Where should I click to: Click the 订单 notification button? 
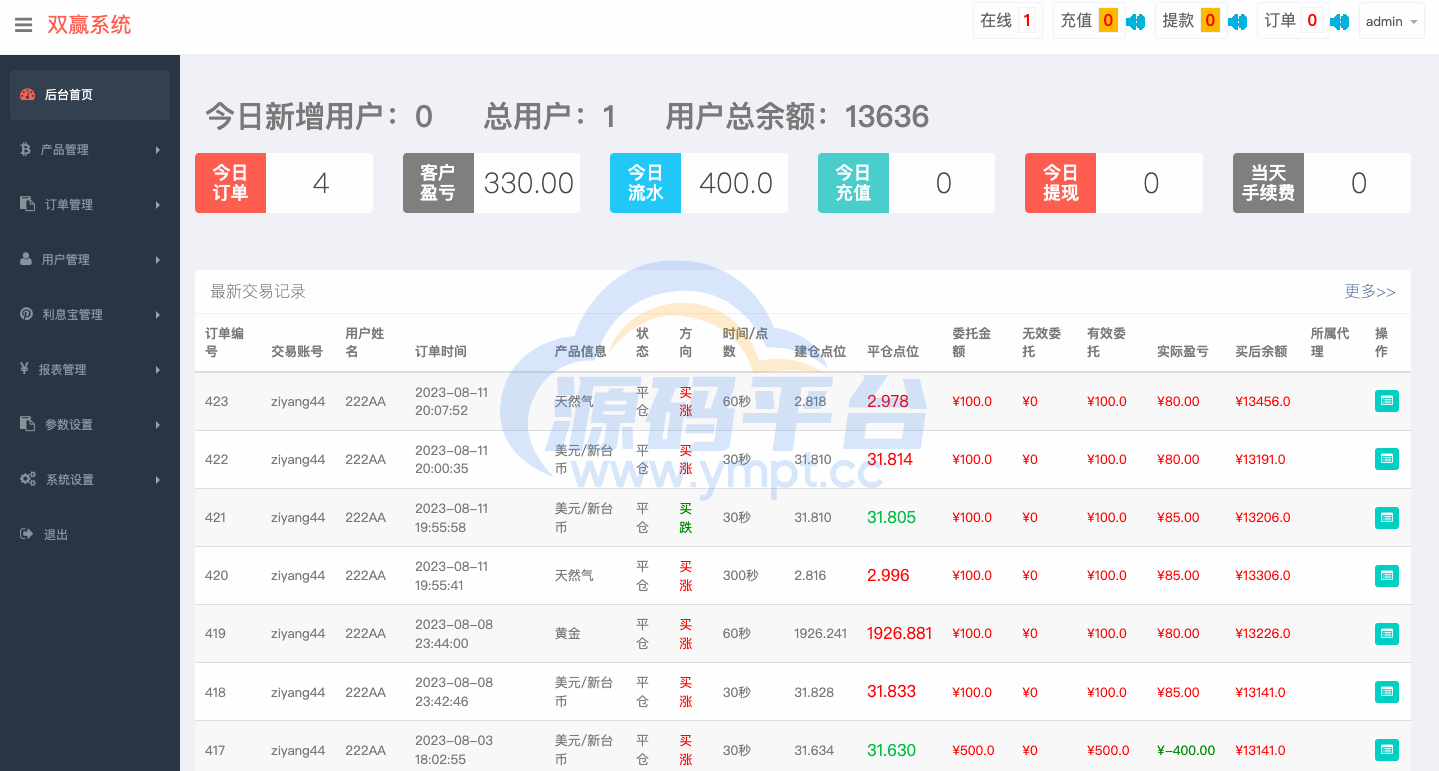[x=1293, y=21]
